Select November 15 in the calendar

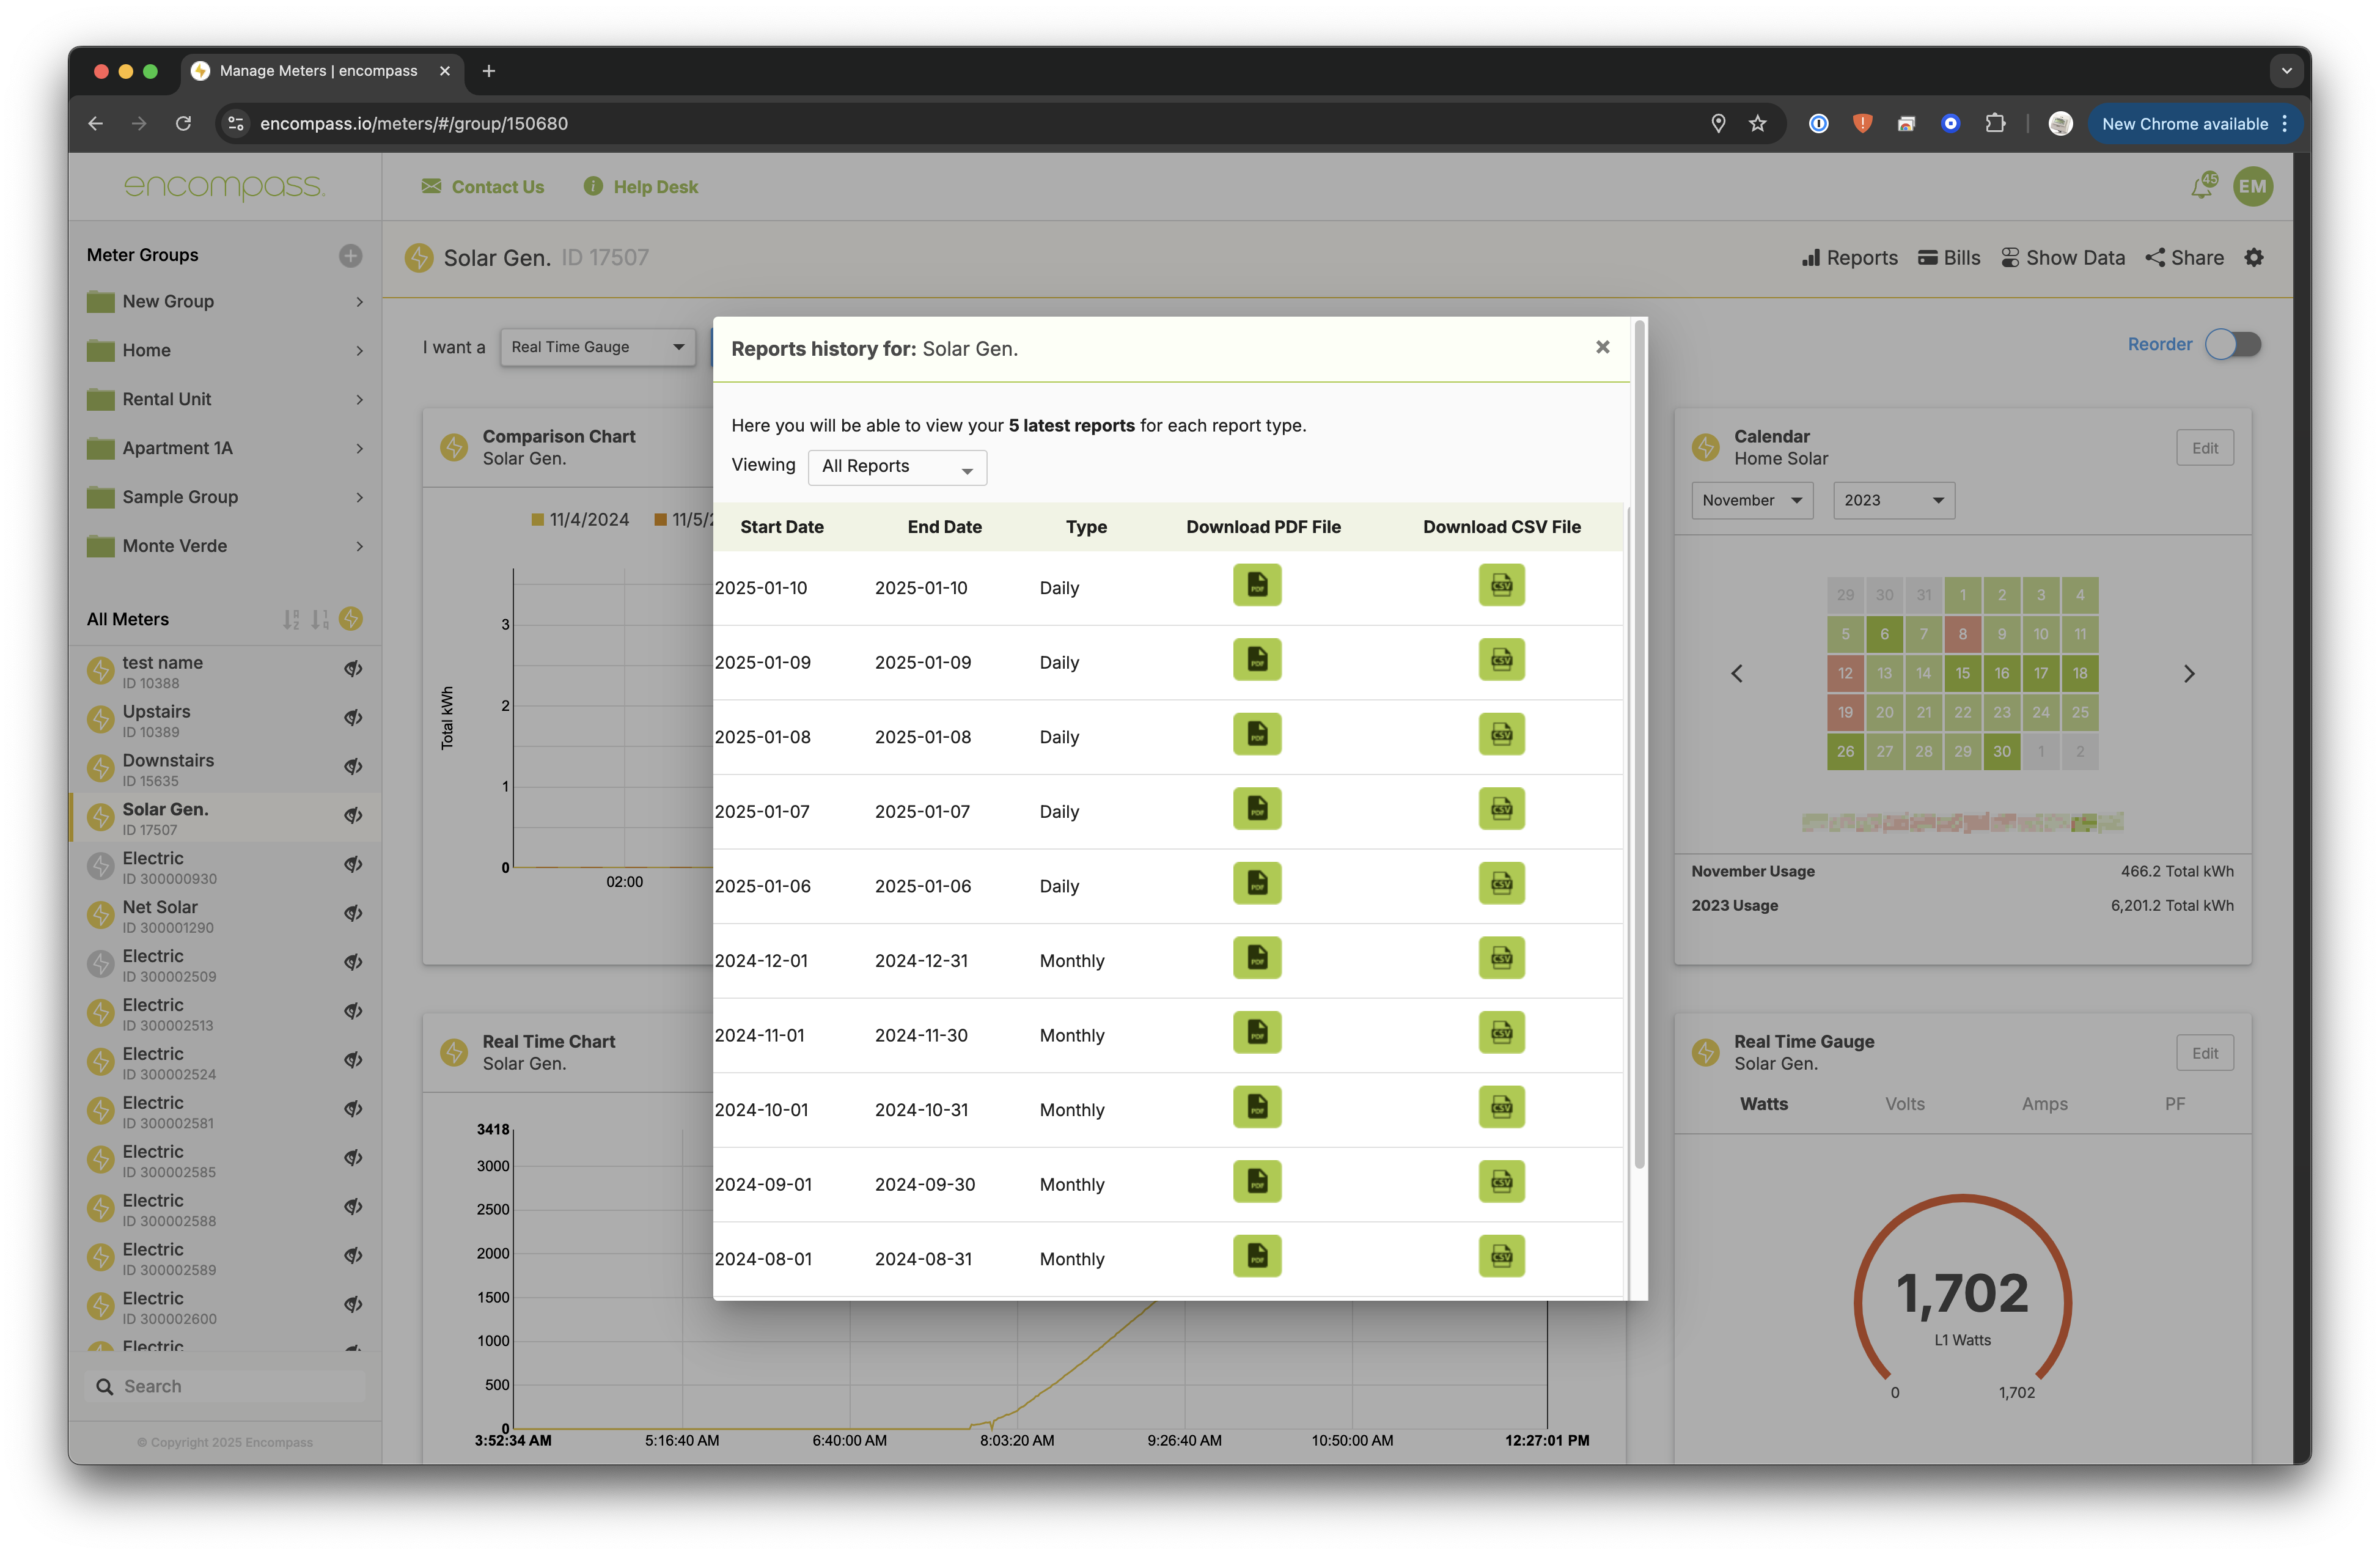pos(1962,673)
